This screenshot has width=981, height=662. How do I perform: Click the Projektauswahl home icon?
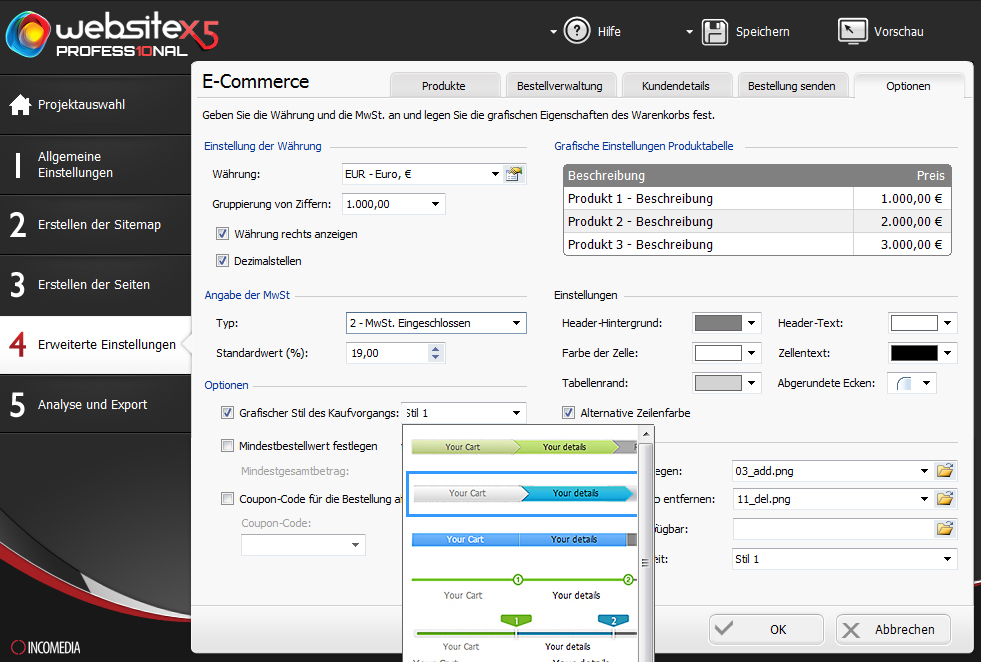point(20,104)
